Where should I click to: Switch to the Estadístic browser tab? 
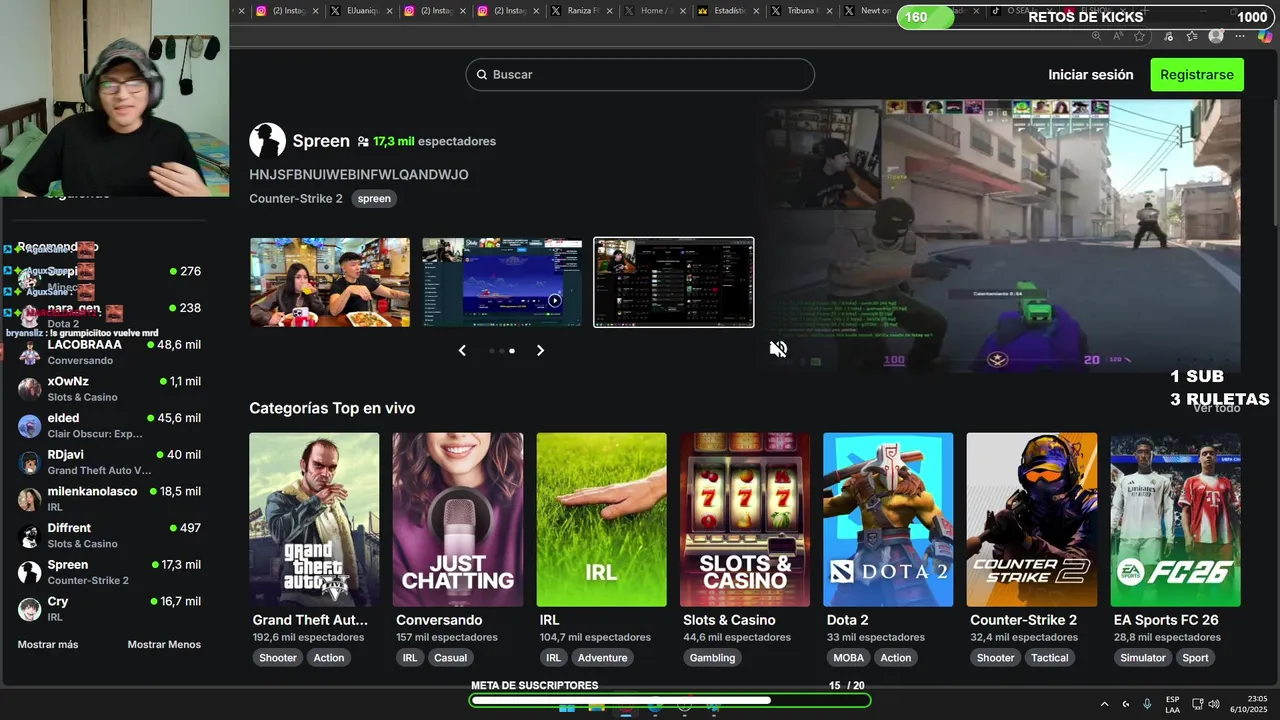(727, 11)
